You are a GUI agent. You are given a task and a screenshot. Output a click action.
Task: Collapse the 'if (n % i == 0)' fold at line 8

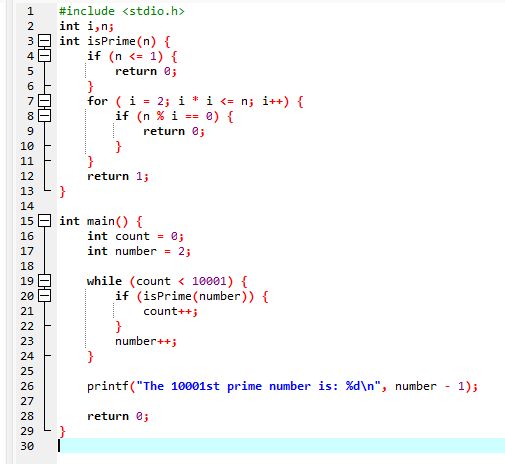pos(44,116)
